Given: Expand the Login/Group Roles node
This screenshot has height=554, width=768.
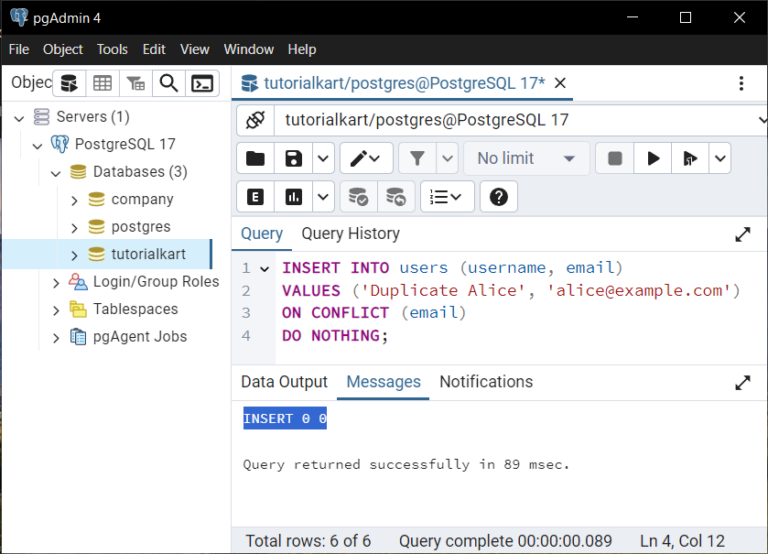Looking at the screenshot, I should 56,283.
